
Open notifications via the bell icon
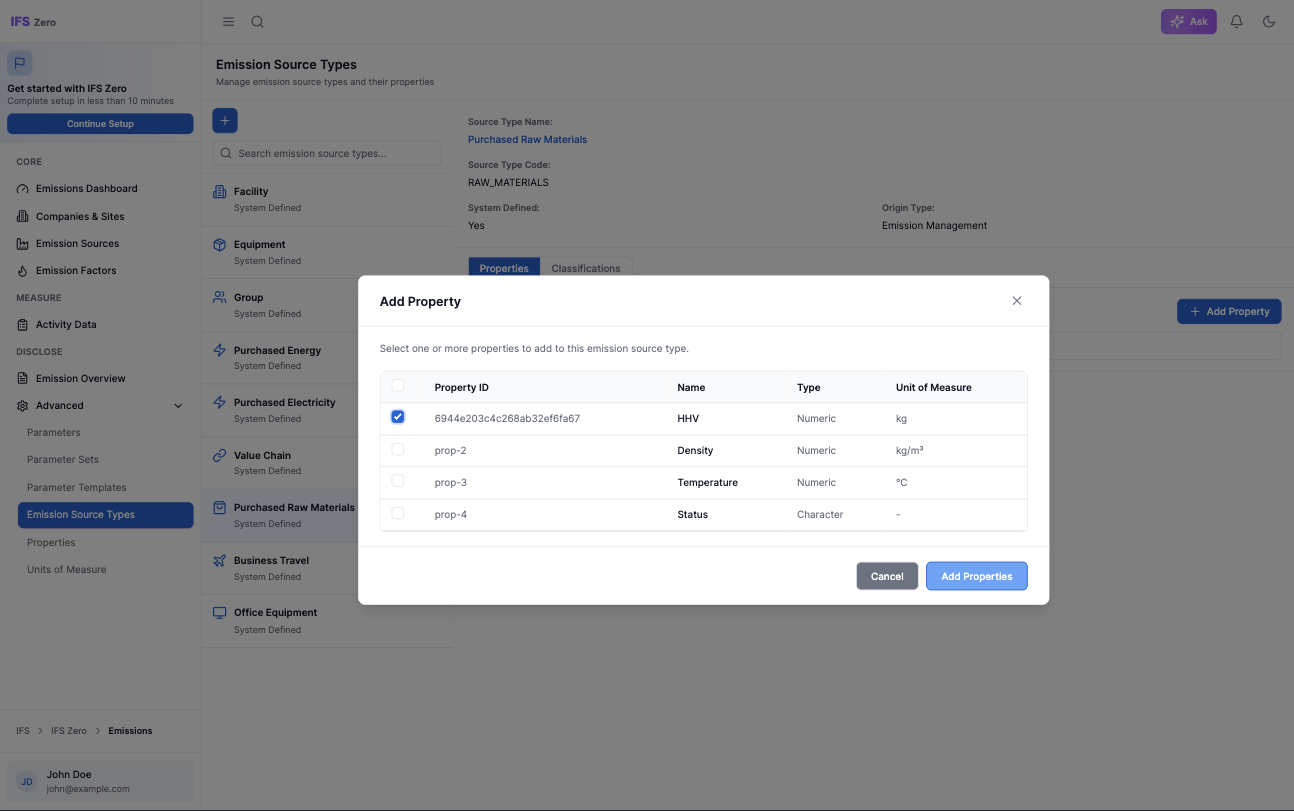pyautogui.click(x=1236, y=21)
